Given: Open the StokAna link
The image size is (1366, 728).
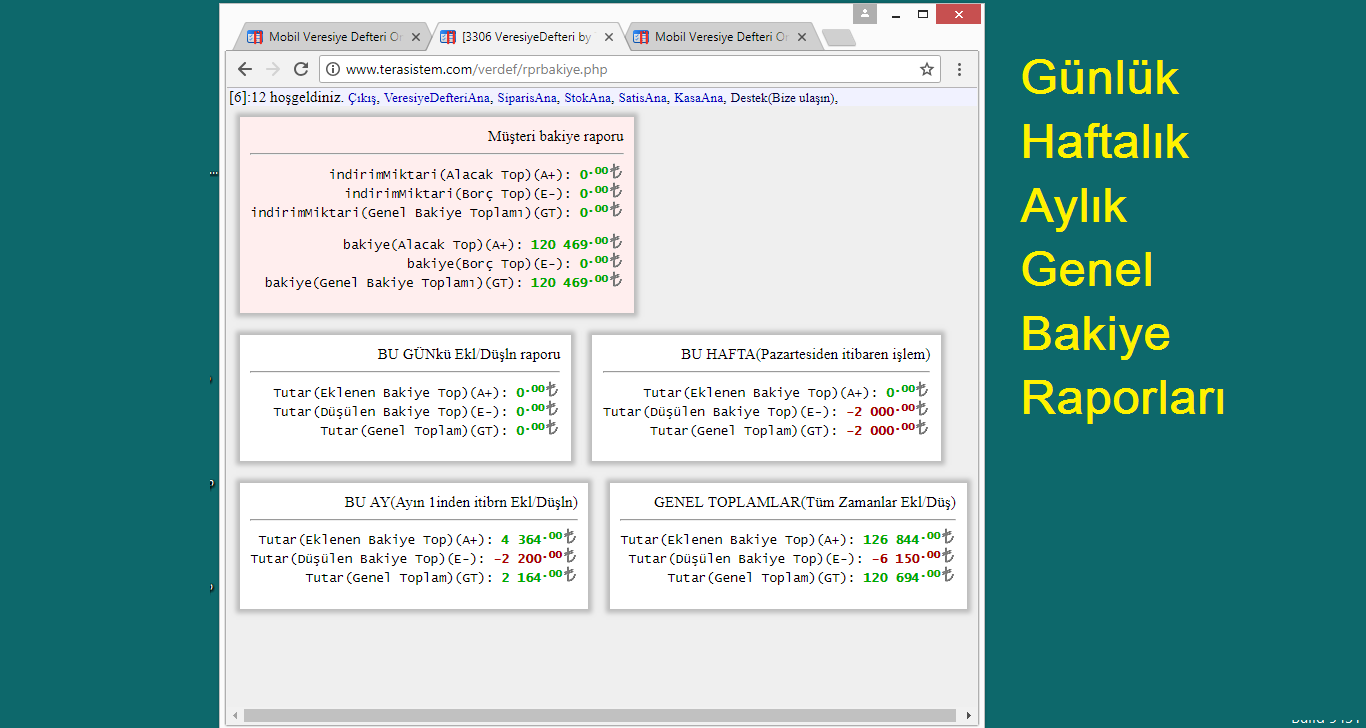Looking at the screenshot, I should pyautogui.click(x=588, y=98).
